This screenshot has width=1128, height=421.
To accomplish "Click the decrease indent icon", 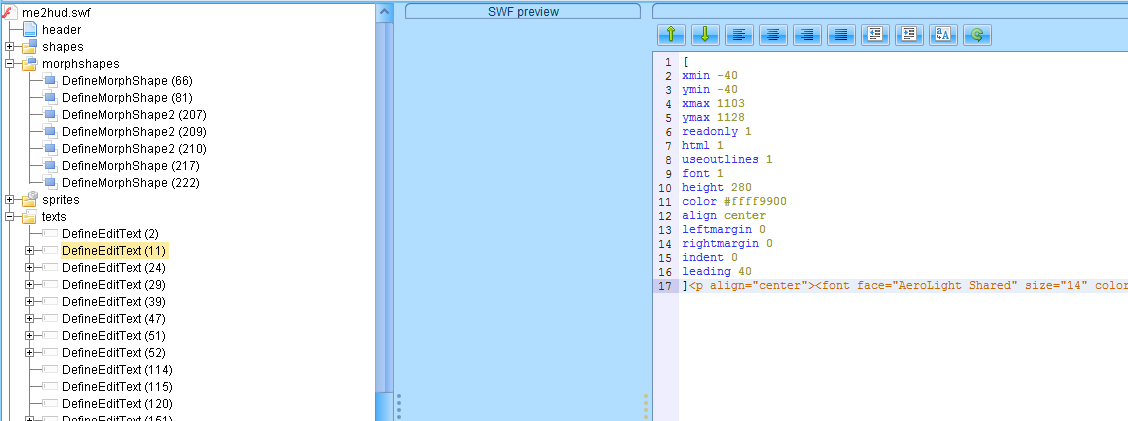I will [x=875, y=34].
